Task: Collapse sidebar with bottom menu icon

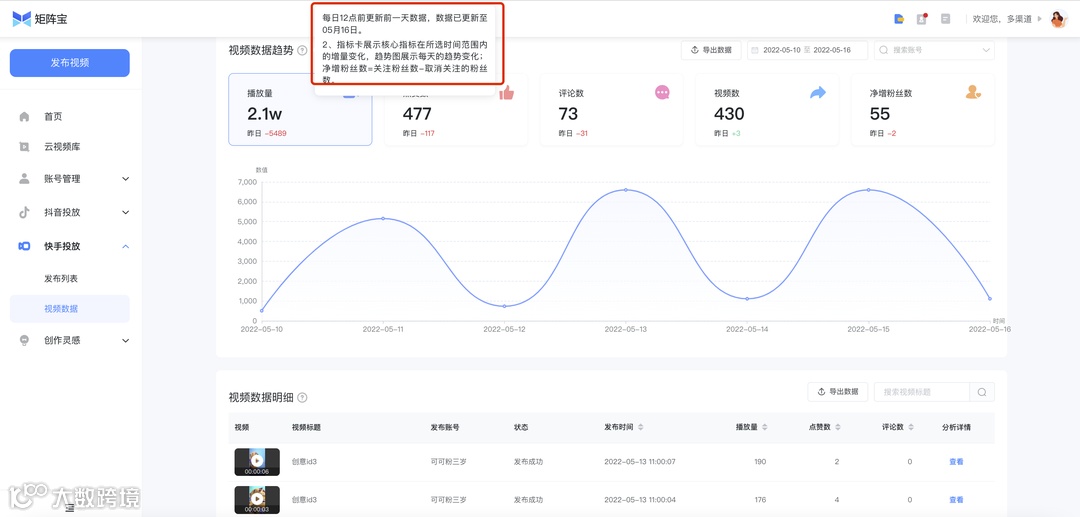Action: pos(70,509)
